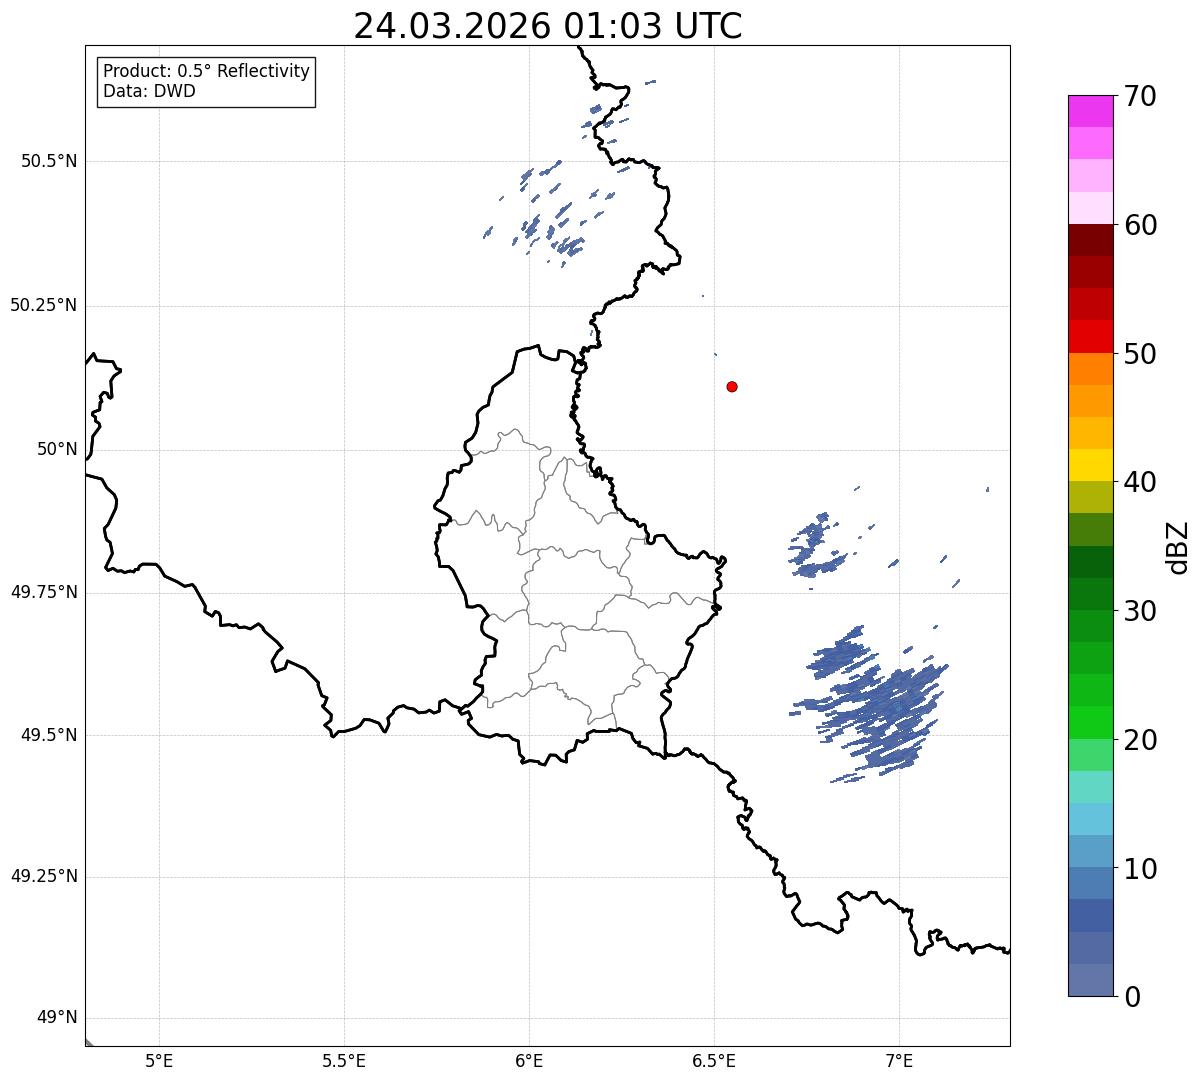Pick the dark maroon swatch just below 60 dBZ
The image size is (1202, 1081).
(x=1089, y=240)
